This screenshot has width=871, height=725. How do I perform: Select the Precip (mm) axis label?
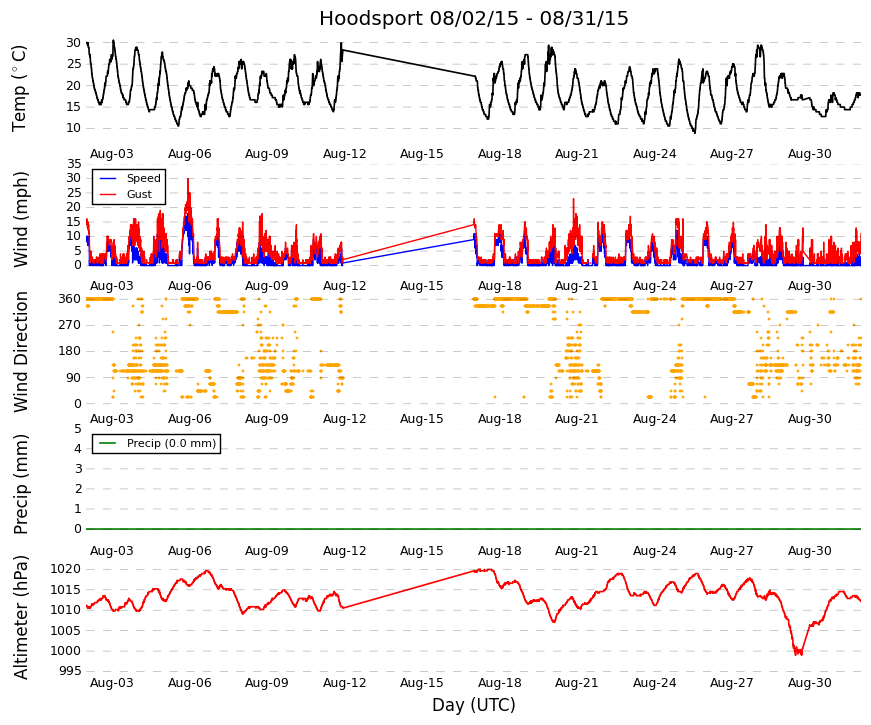coord(20,484)
